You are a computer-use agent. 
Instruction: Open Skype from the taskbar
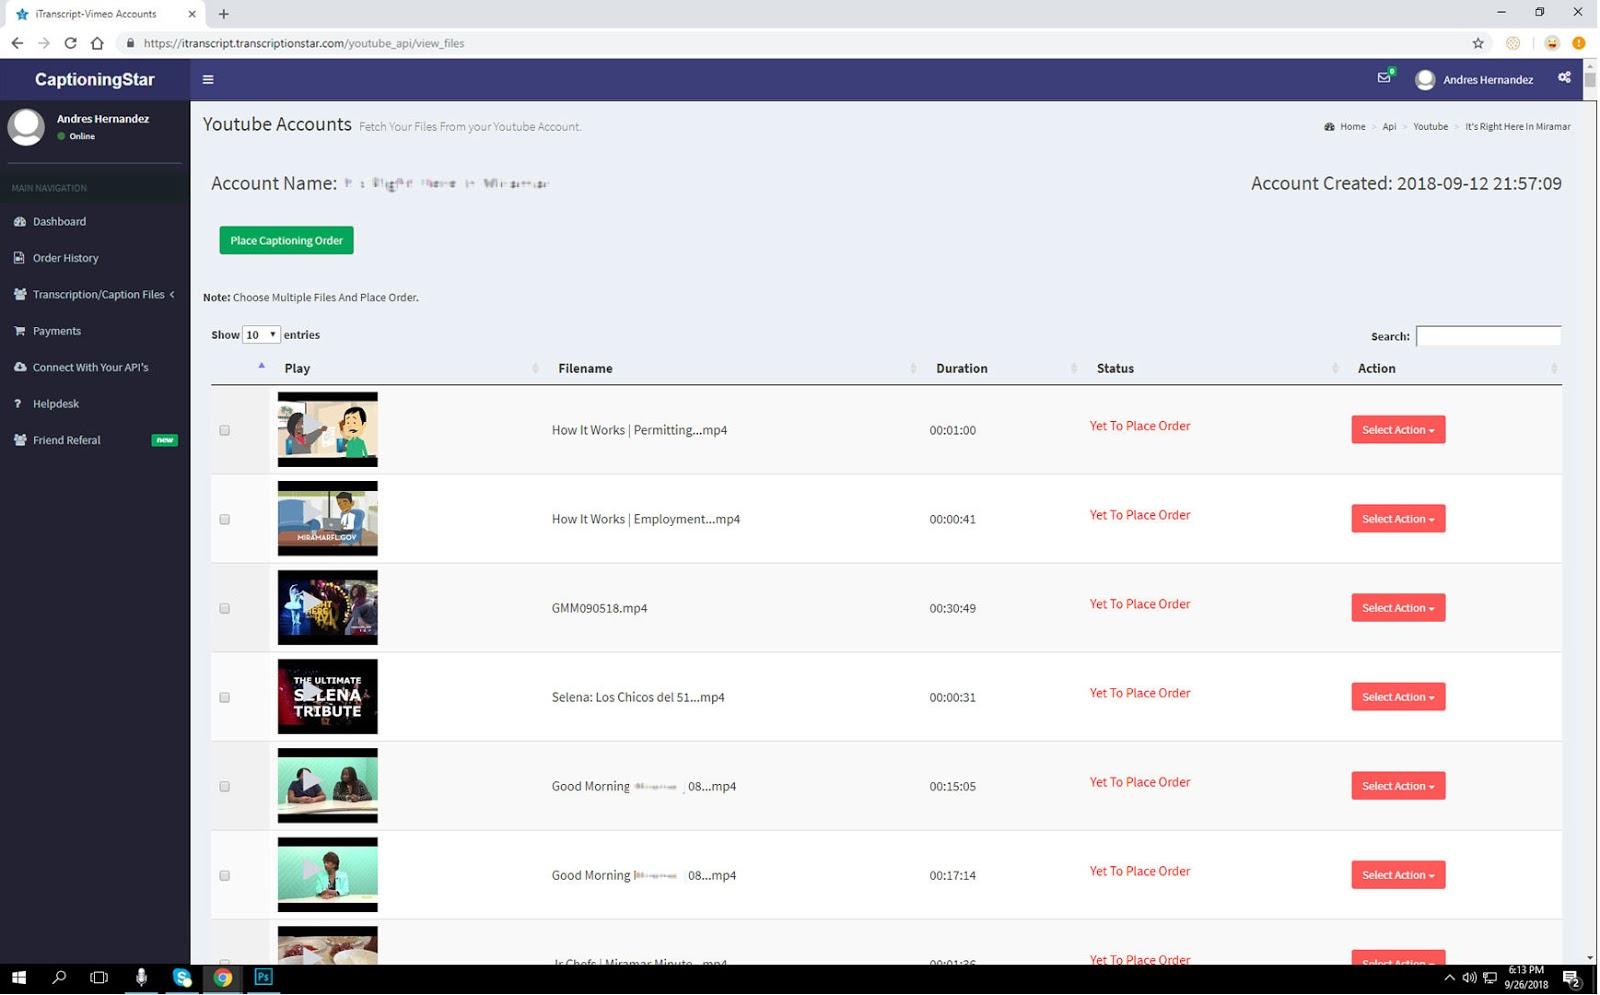point(182,978)
